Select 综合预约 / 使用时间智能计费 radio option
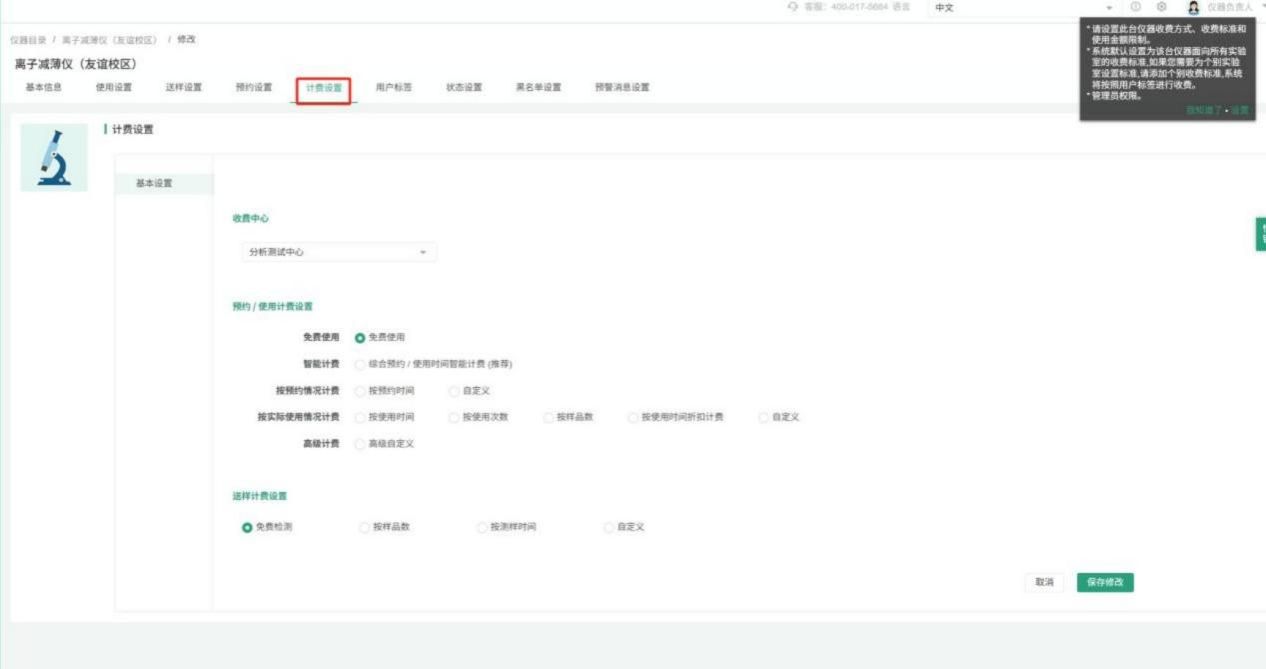The image size is (1266, 669). tap(360, 364)
